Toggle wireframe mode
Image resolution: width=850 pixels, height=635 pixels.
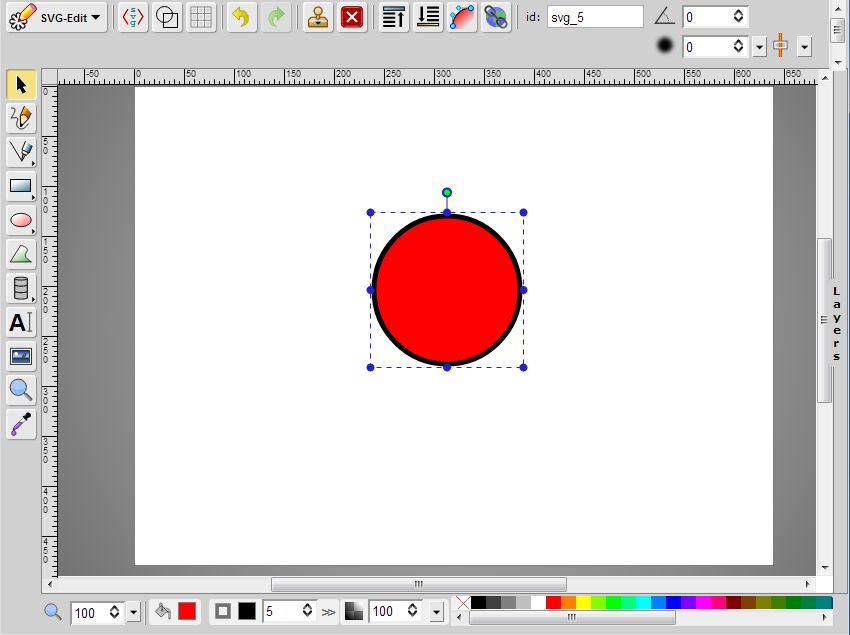(x=167, y=17)
